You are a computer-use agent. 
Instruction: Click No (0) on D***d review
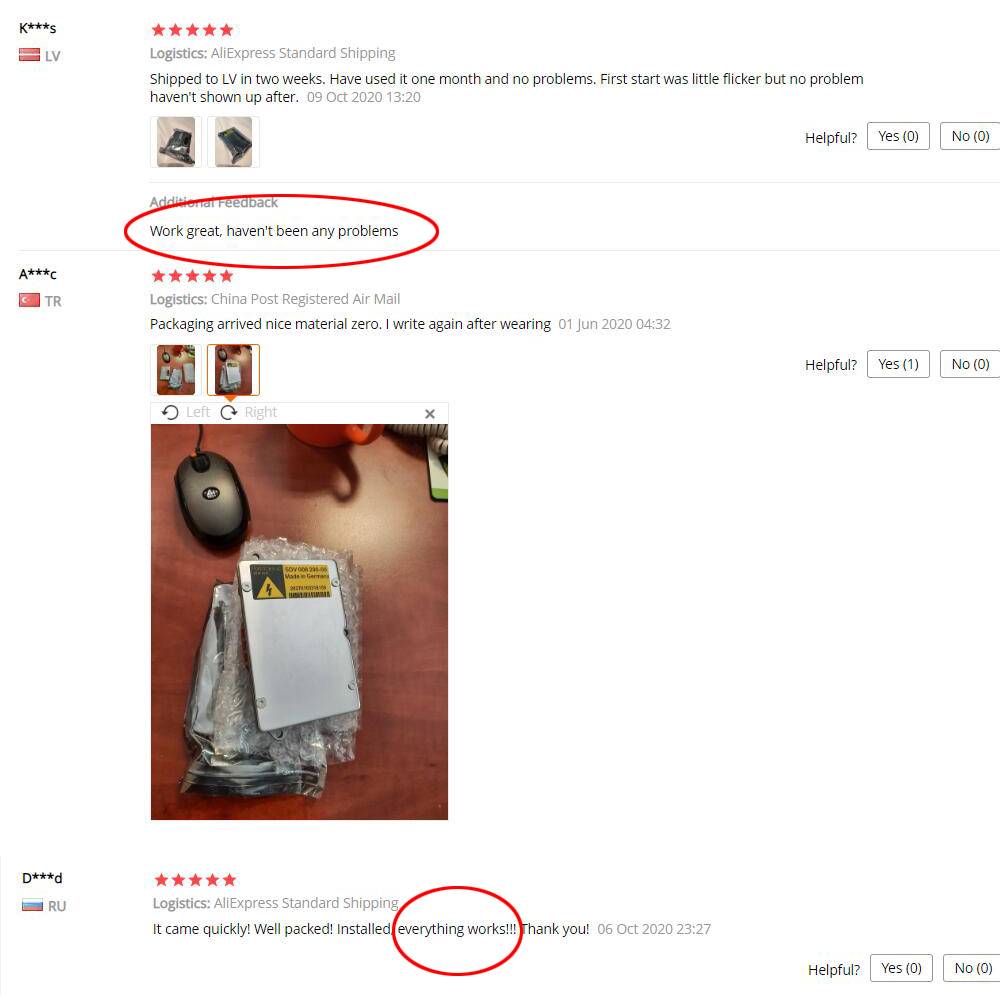pos(973,968)
